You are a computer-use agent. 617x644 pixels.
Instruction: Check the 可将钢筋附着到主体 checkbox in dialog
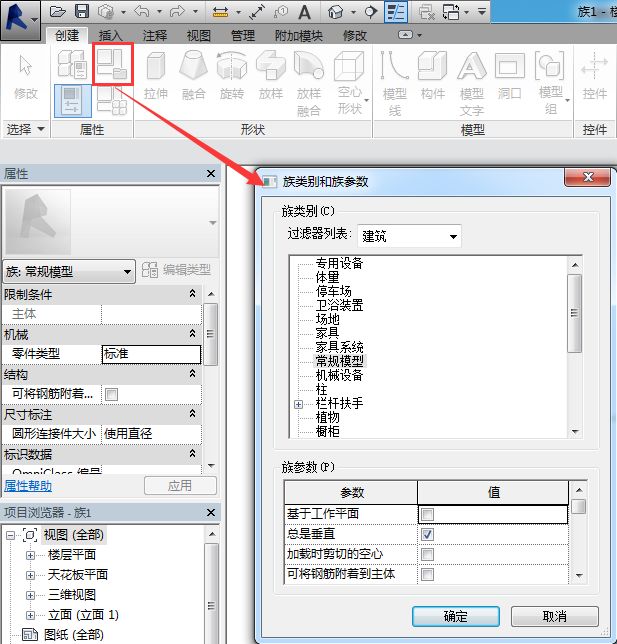(x=427, y=574)
